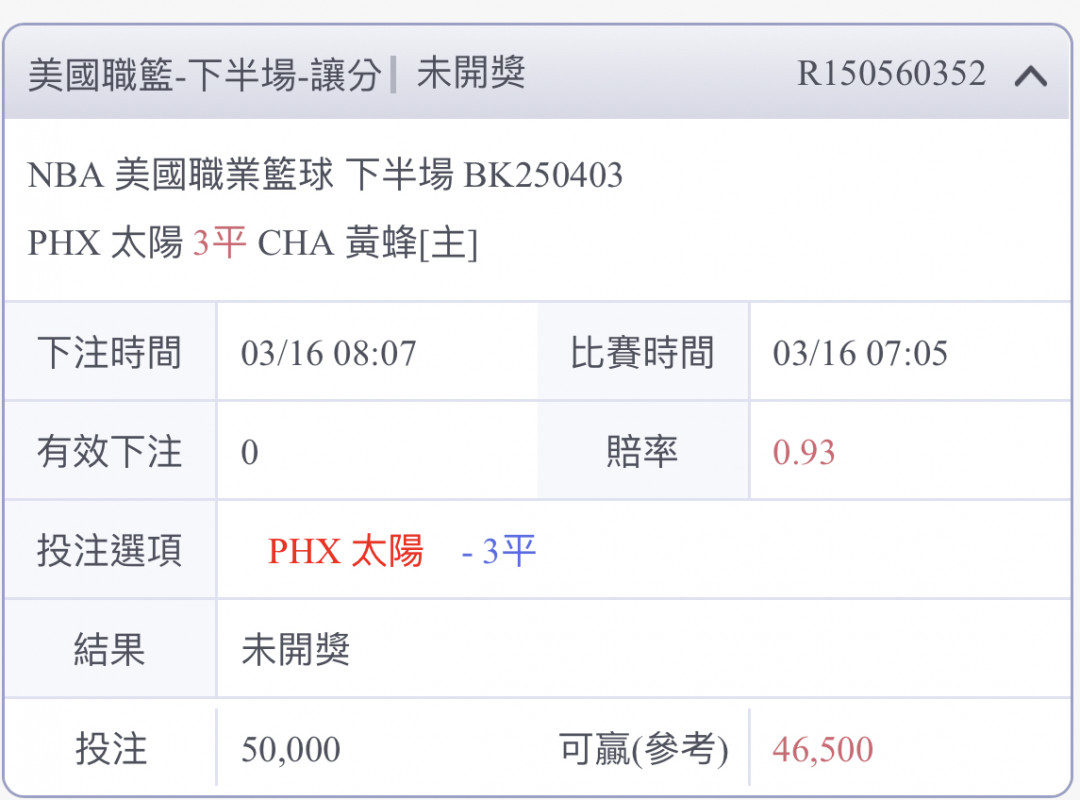Image resolution: width=1080 pixels, height=800 pixels.
Task: Select the 美國職籃-下半場-讓分 header title
Action: click(x=205, y=74)
